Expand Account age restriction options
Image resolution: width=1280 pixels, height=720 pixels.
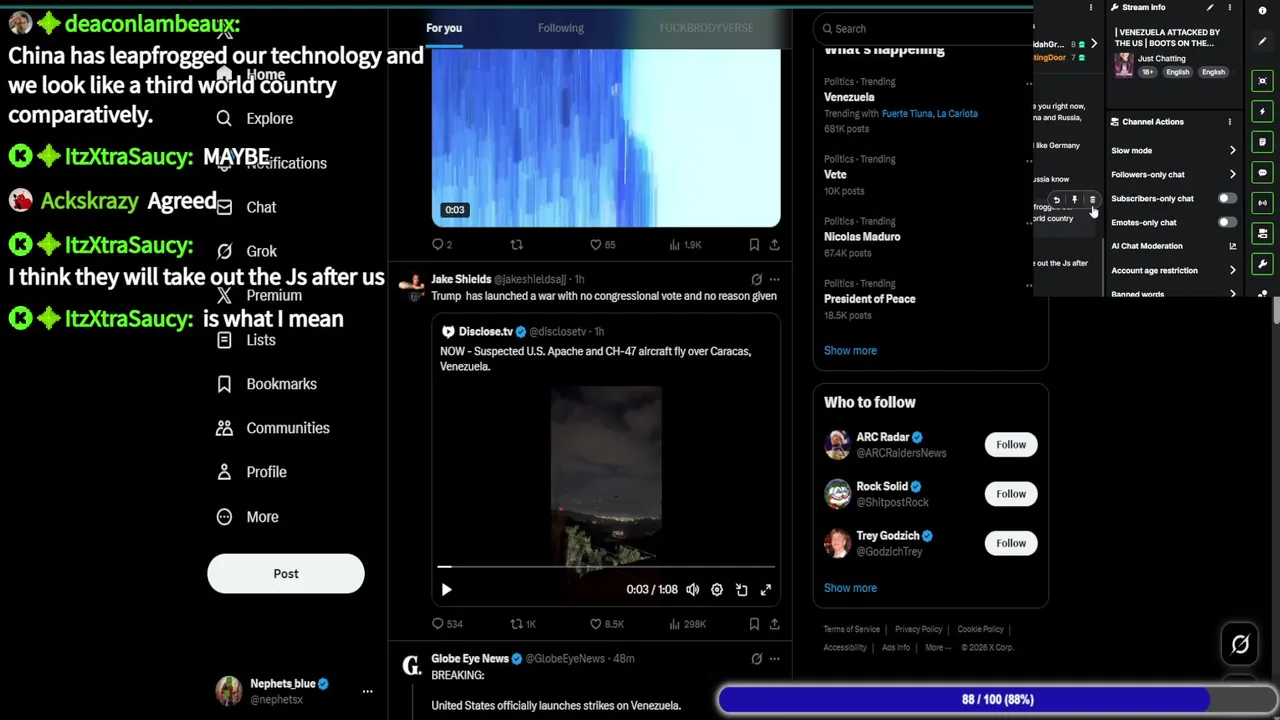[1174, 270]
